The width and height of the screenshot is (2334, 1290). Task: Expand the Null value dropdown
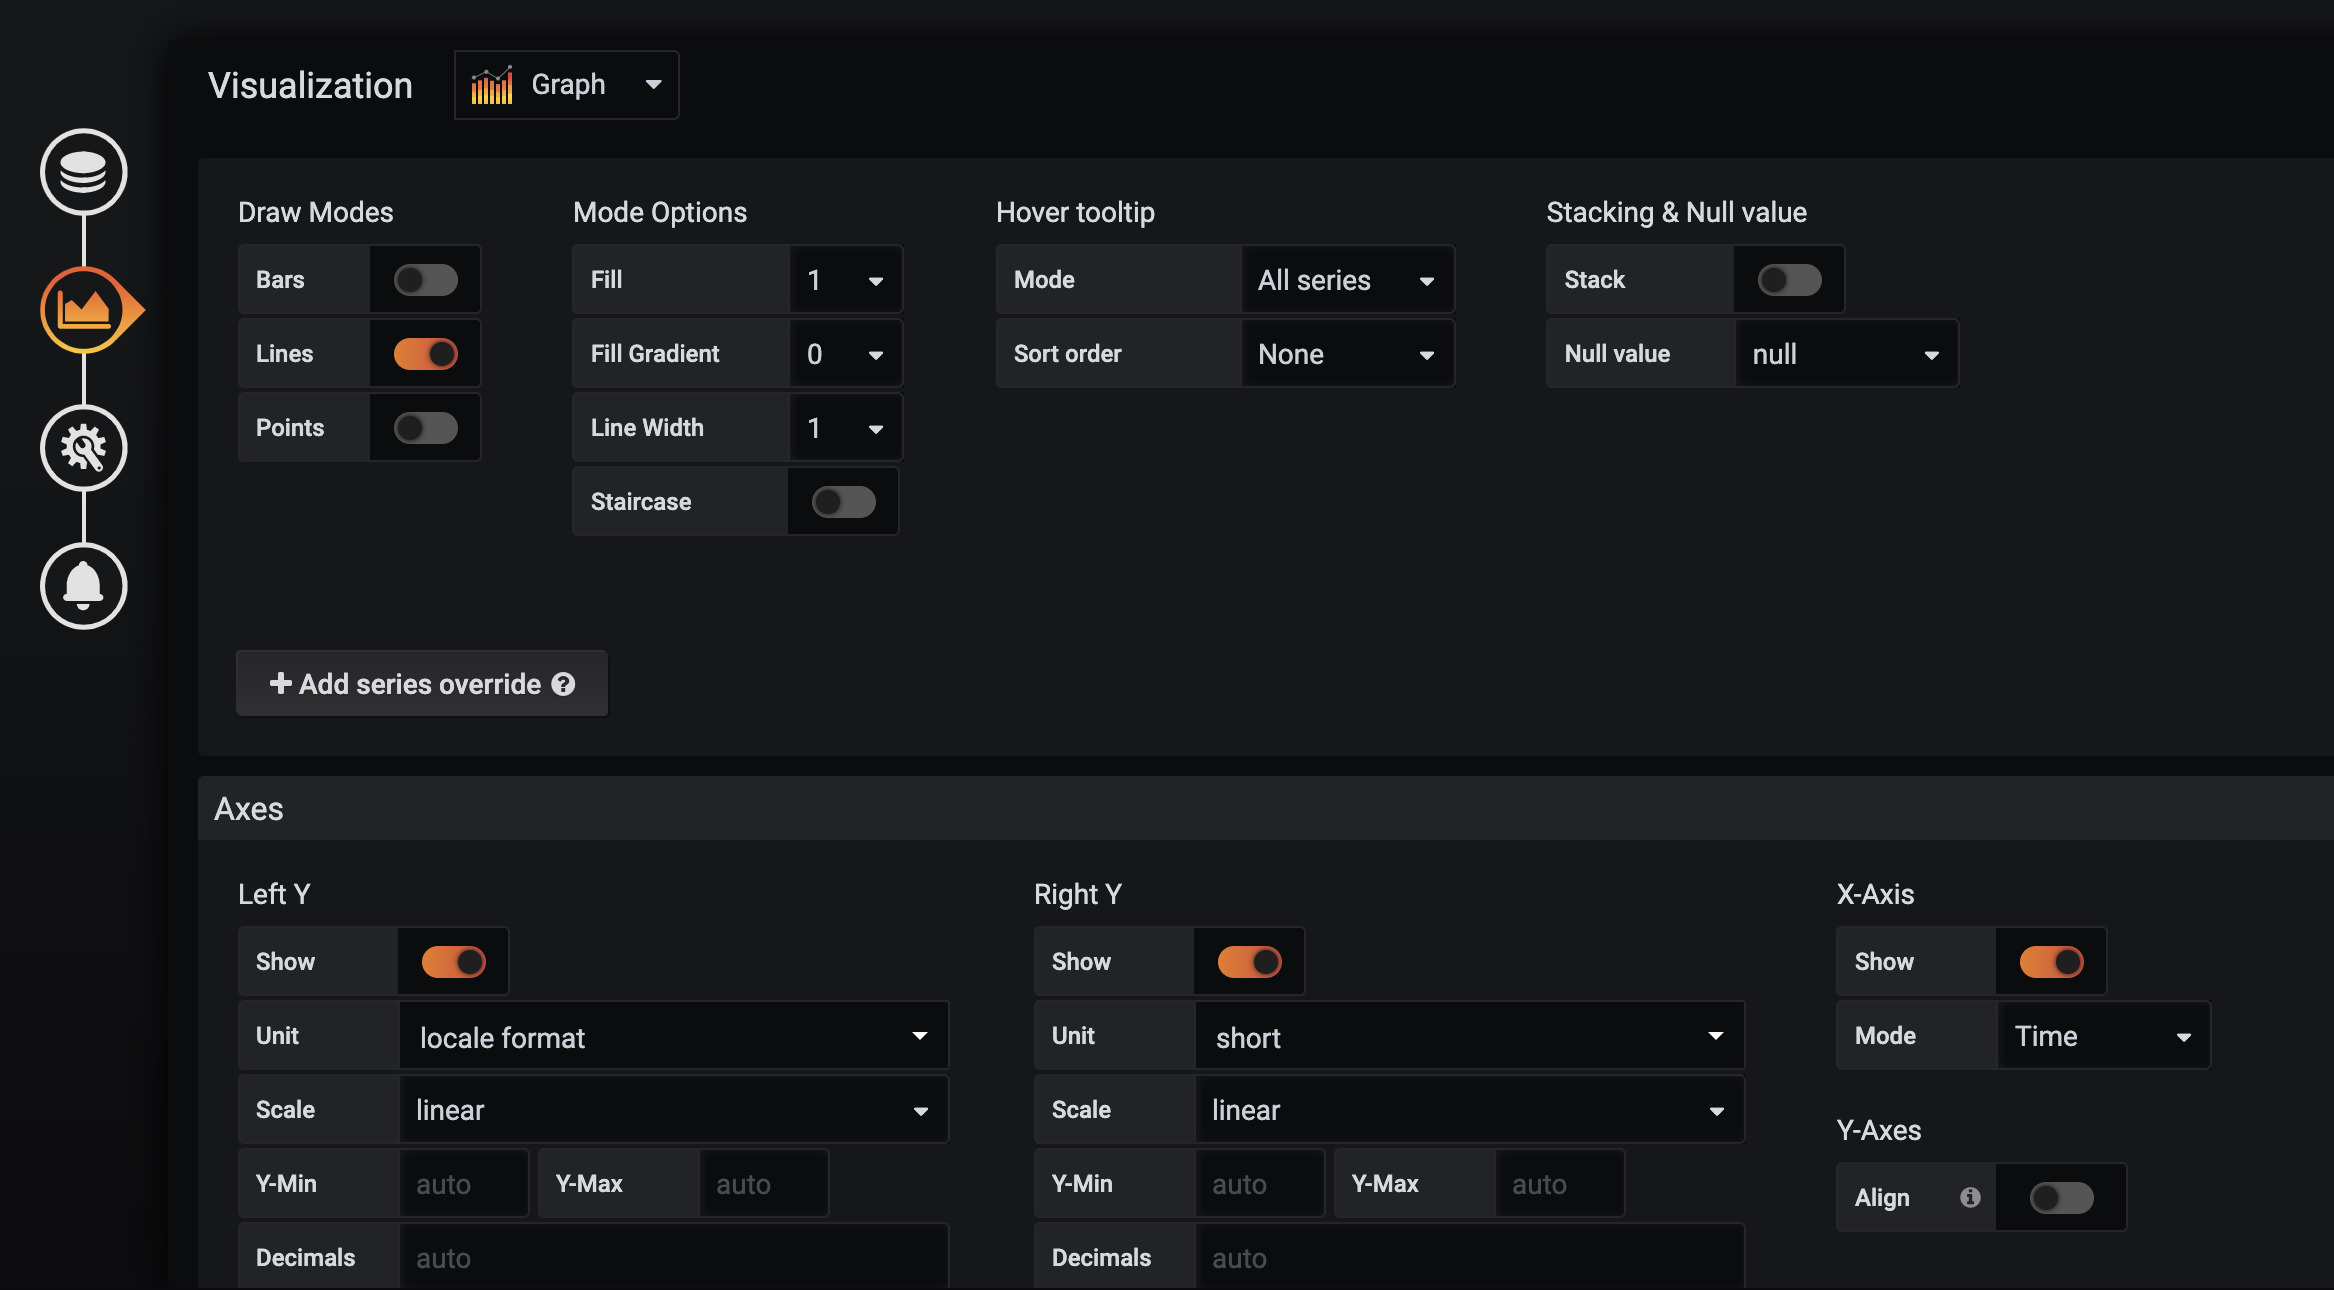coord(1846,354)
